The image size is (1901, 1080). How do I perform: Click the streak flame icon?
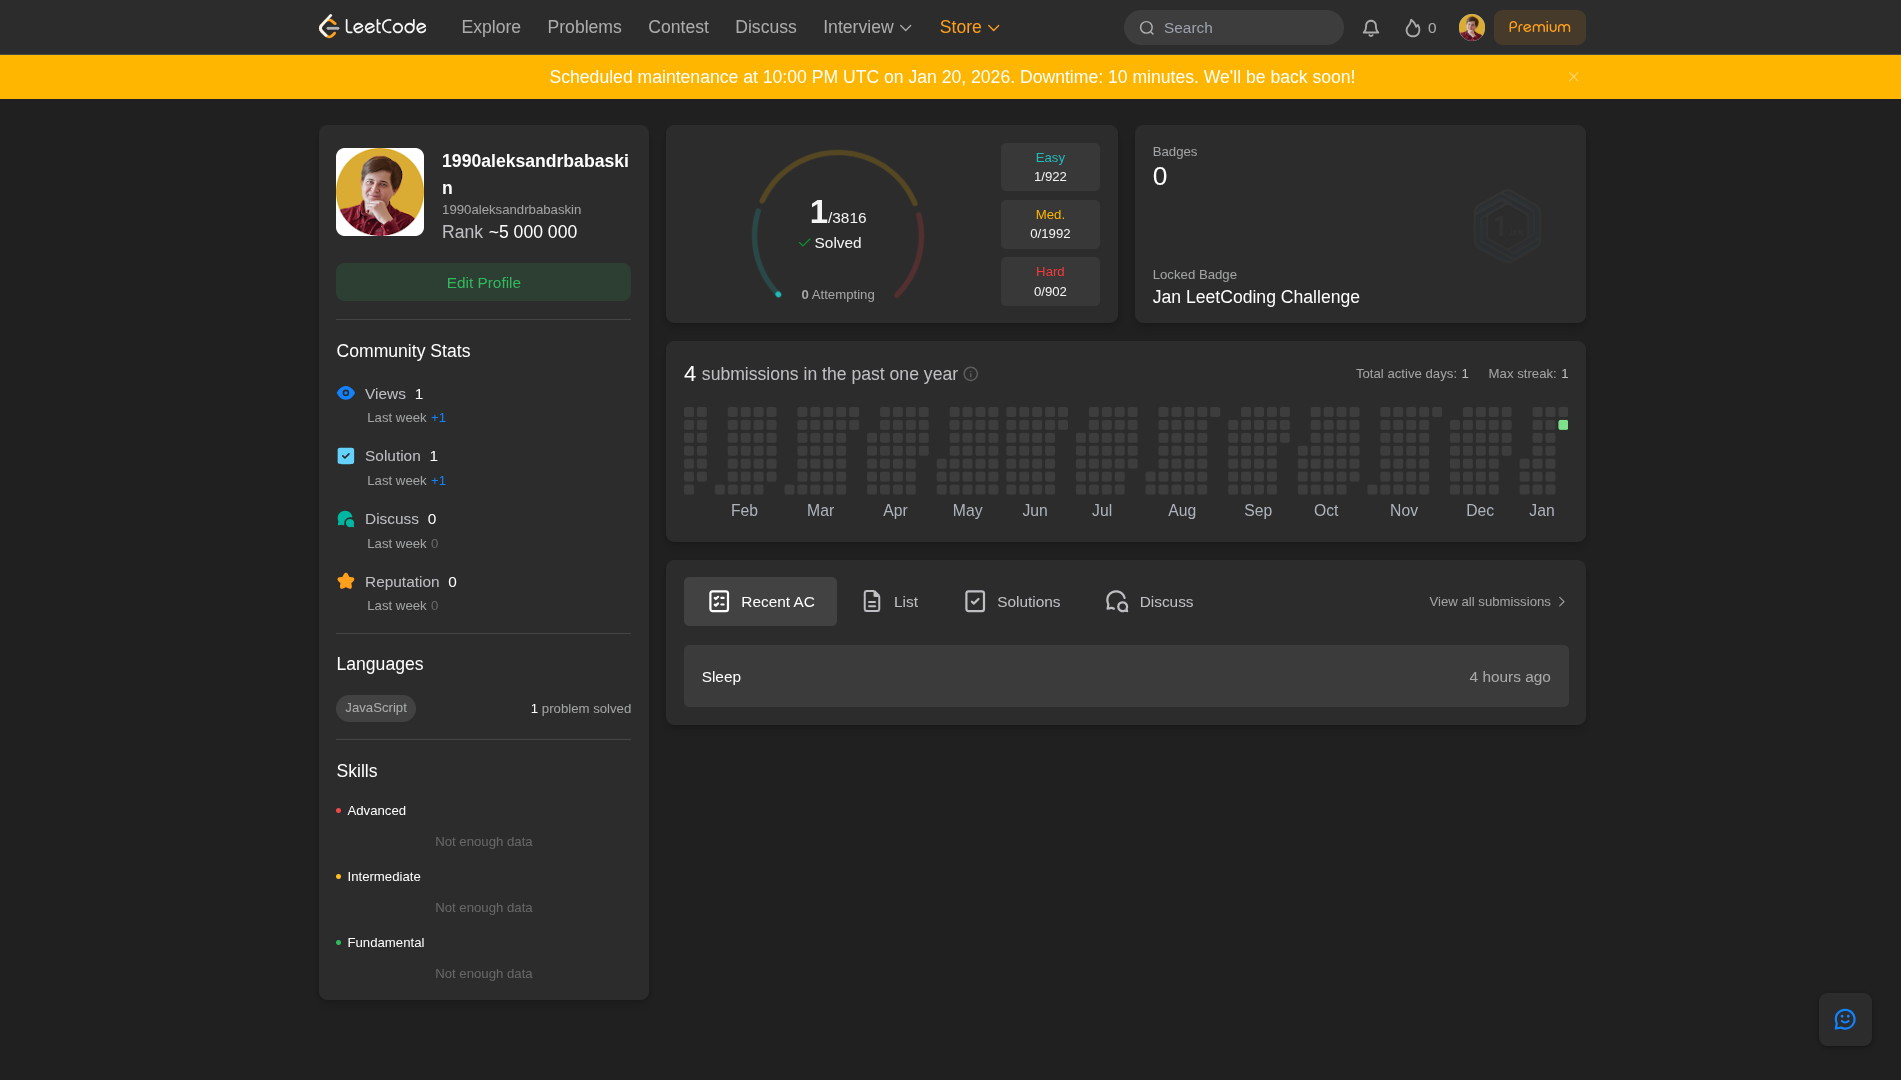[x=1412, y=28]
